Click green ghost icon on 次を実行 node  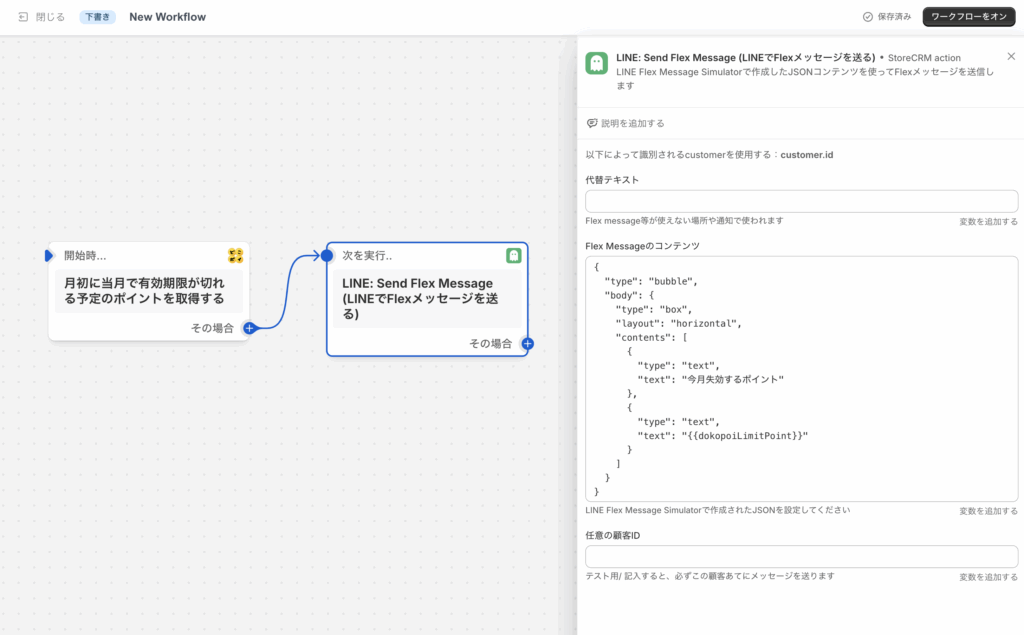coord(513,256)
